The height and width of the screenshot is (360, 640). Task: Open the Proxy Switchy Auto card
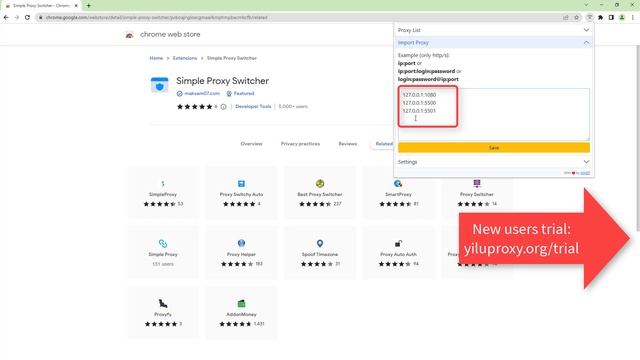(x=241, y=192)
